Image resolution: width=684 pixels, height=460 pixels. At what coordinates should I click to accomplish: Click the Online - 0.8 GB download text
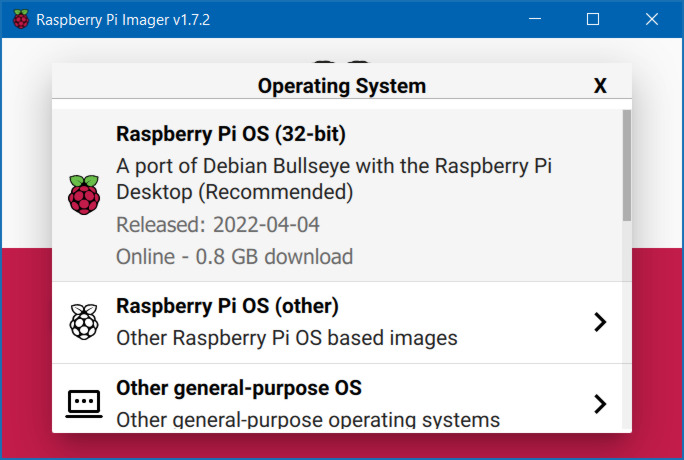[x=234, y=256]
